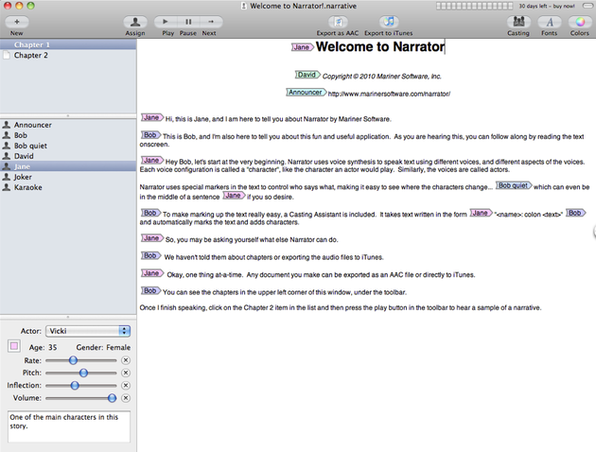This screenshot has height=452, width=596.
Task: Start playback with the Play button
Action: (165, 22)
